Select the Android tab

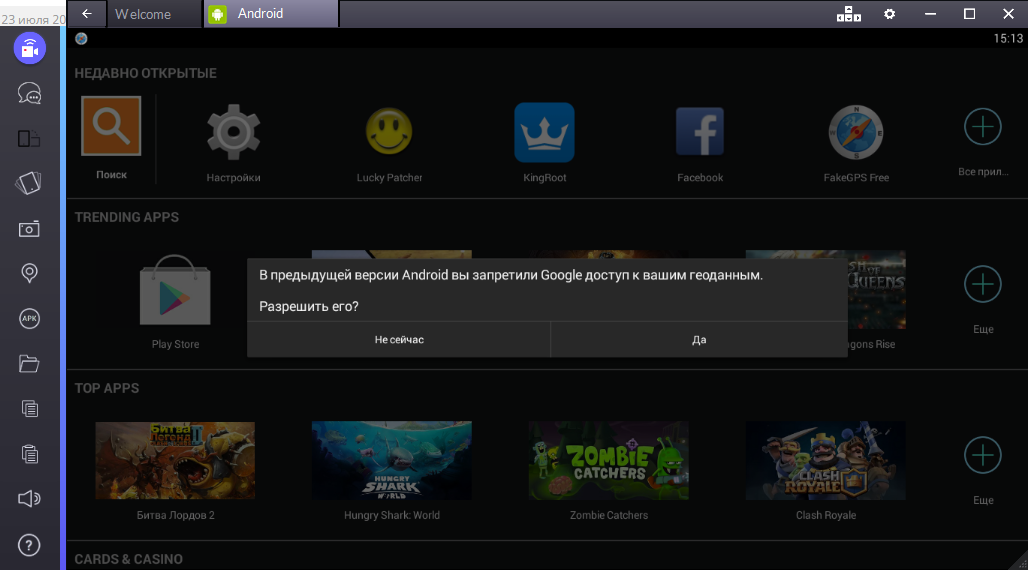(270, 14)
